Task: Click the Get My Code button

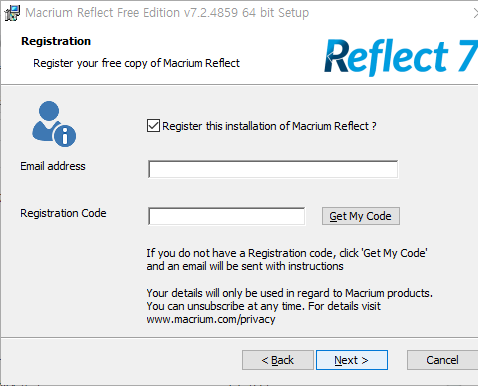Action: pos(361,216)
